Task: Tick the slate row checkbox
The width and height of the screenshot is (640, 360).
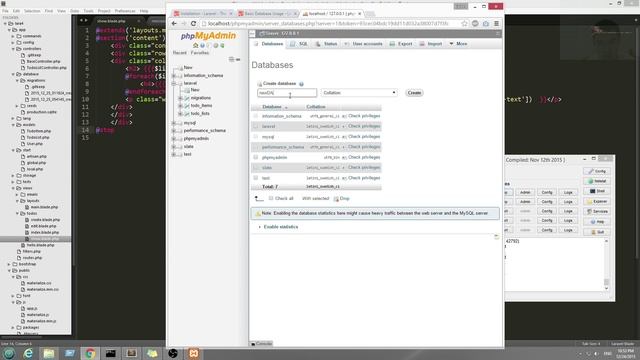Action: pos(256,167)
